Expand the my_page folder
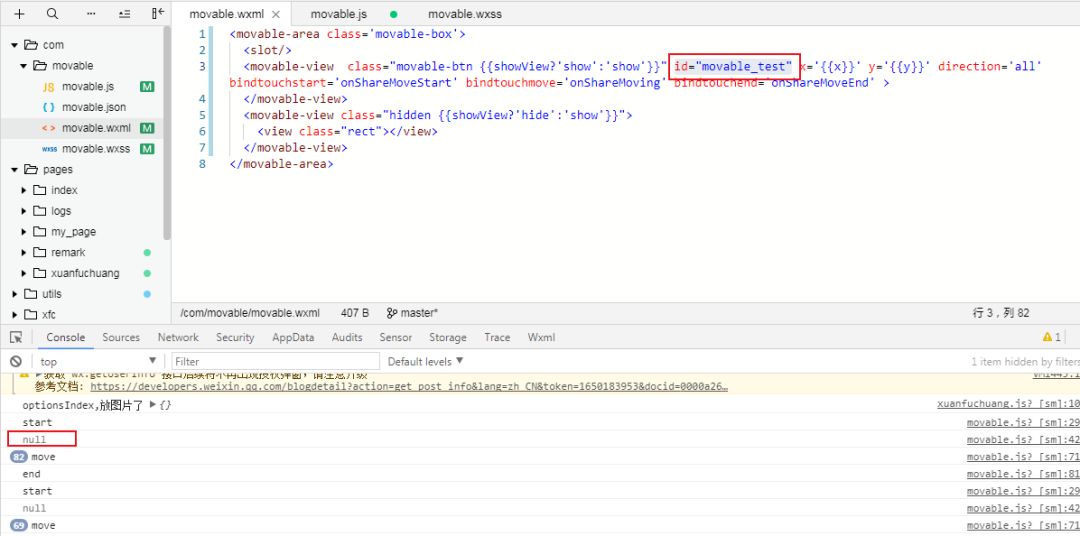1080x536 pixels. [24, 231]
